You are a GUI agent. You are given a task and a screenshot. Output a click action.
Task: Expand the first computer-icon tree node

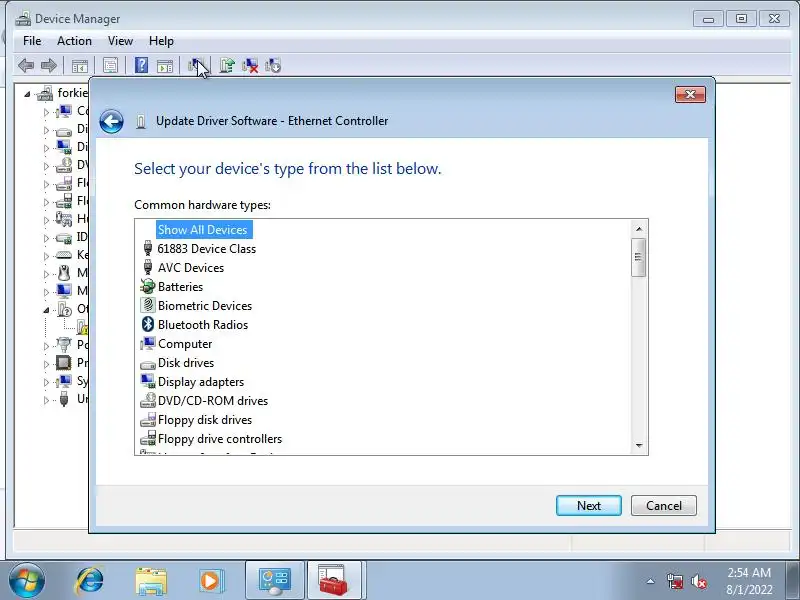point(46,112)
